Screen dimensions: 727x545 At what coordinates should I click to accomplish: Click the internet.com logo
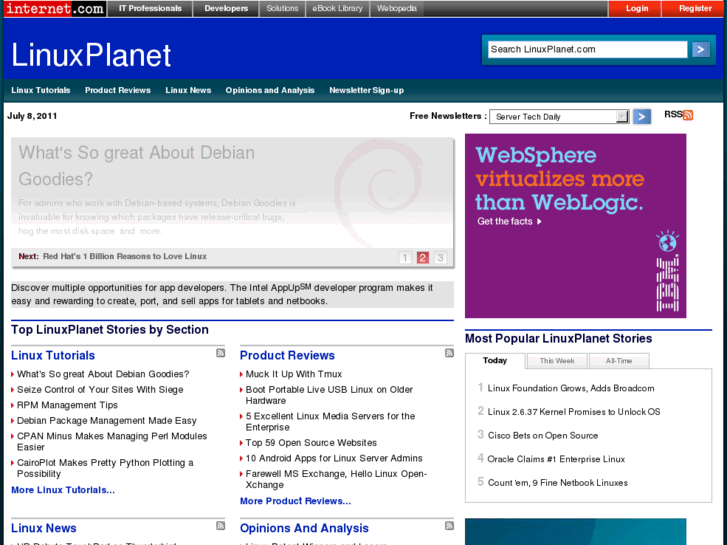click(55, 8)
